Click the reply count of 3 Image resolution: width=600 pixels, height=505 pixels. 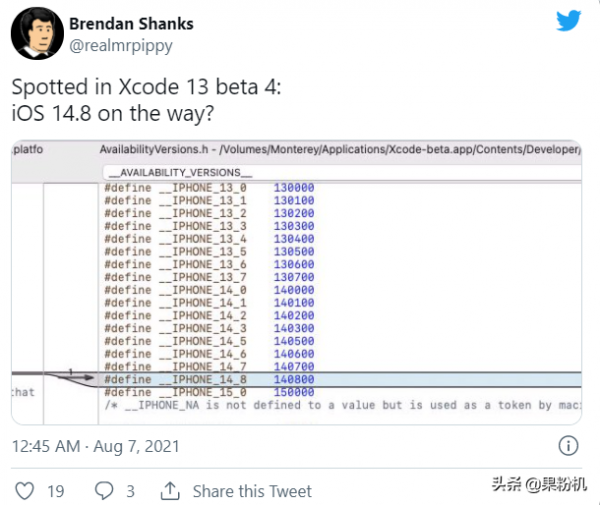click(x=130, y=491)
